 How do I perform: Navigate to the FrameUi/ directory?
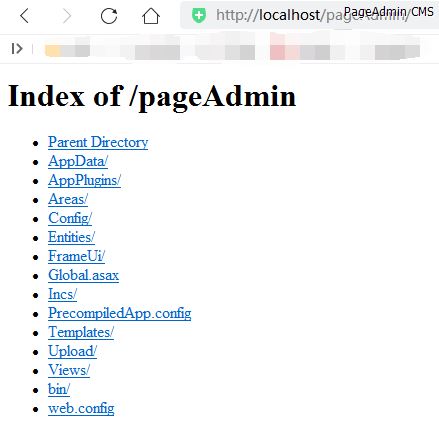click(x=76, y=256)
